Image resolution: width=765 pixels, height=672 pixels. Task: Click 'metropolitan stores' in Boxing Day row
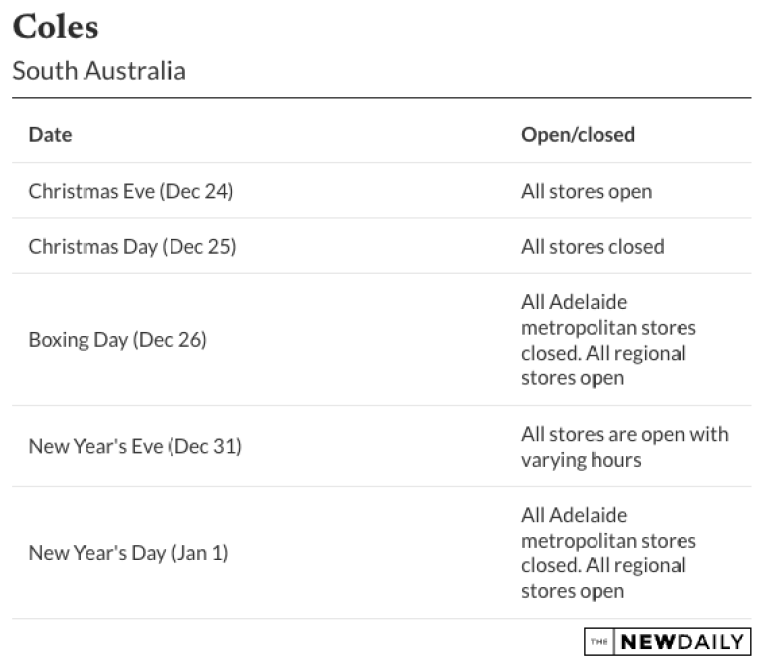608,328
